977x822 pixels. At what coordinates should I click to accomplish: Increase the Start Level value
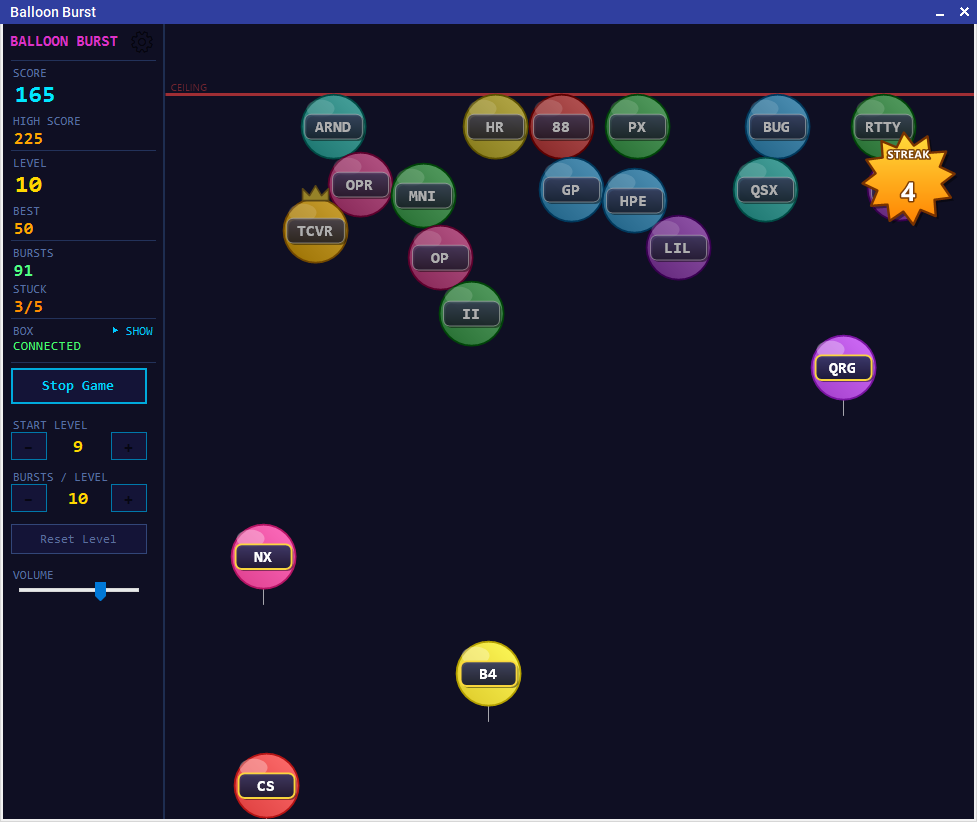(129, 446)
